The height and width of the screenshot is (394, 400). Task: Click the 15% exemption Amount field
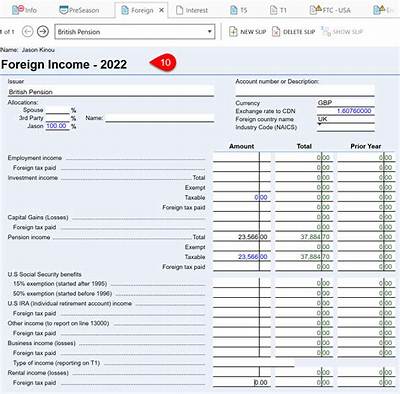tap(242, 283)
